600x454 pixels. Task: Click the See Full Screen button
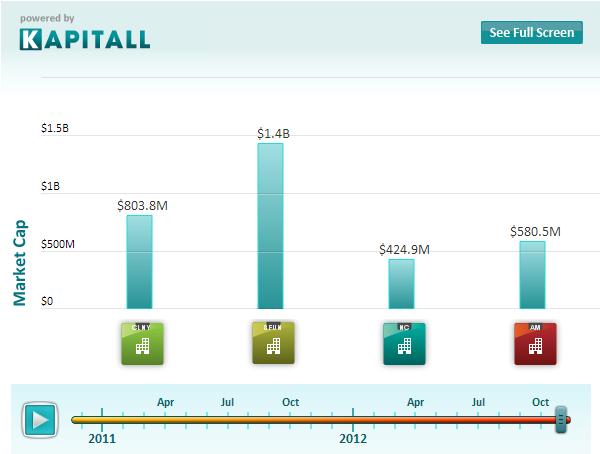[x=532, y=32]
